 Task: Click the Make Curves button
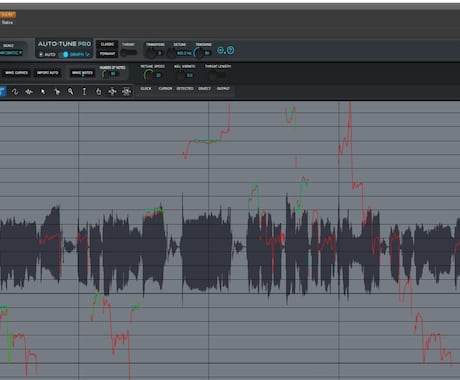click(16, 73)
